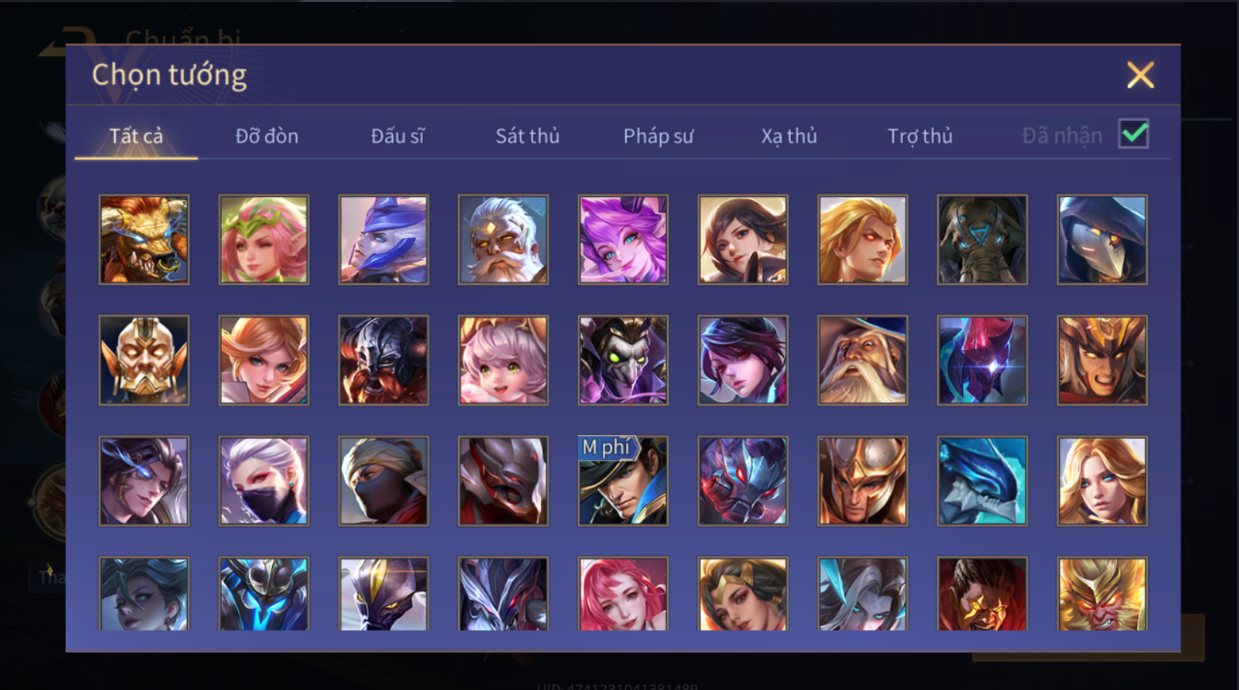This screenshot has width=1239, height=690.
Task: Choose the white-haired masked ninja hero
Action: click(x=264, y=481)
